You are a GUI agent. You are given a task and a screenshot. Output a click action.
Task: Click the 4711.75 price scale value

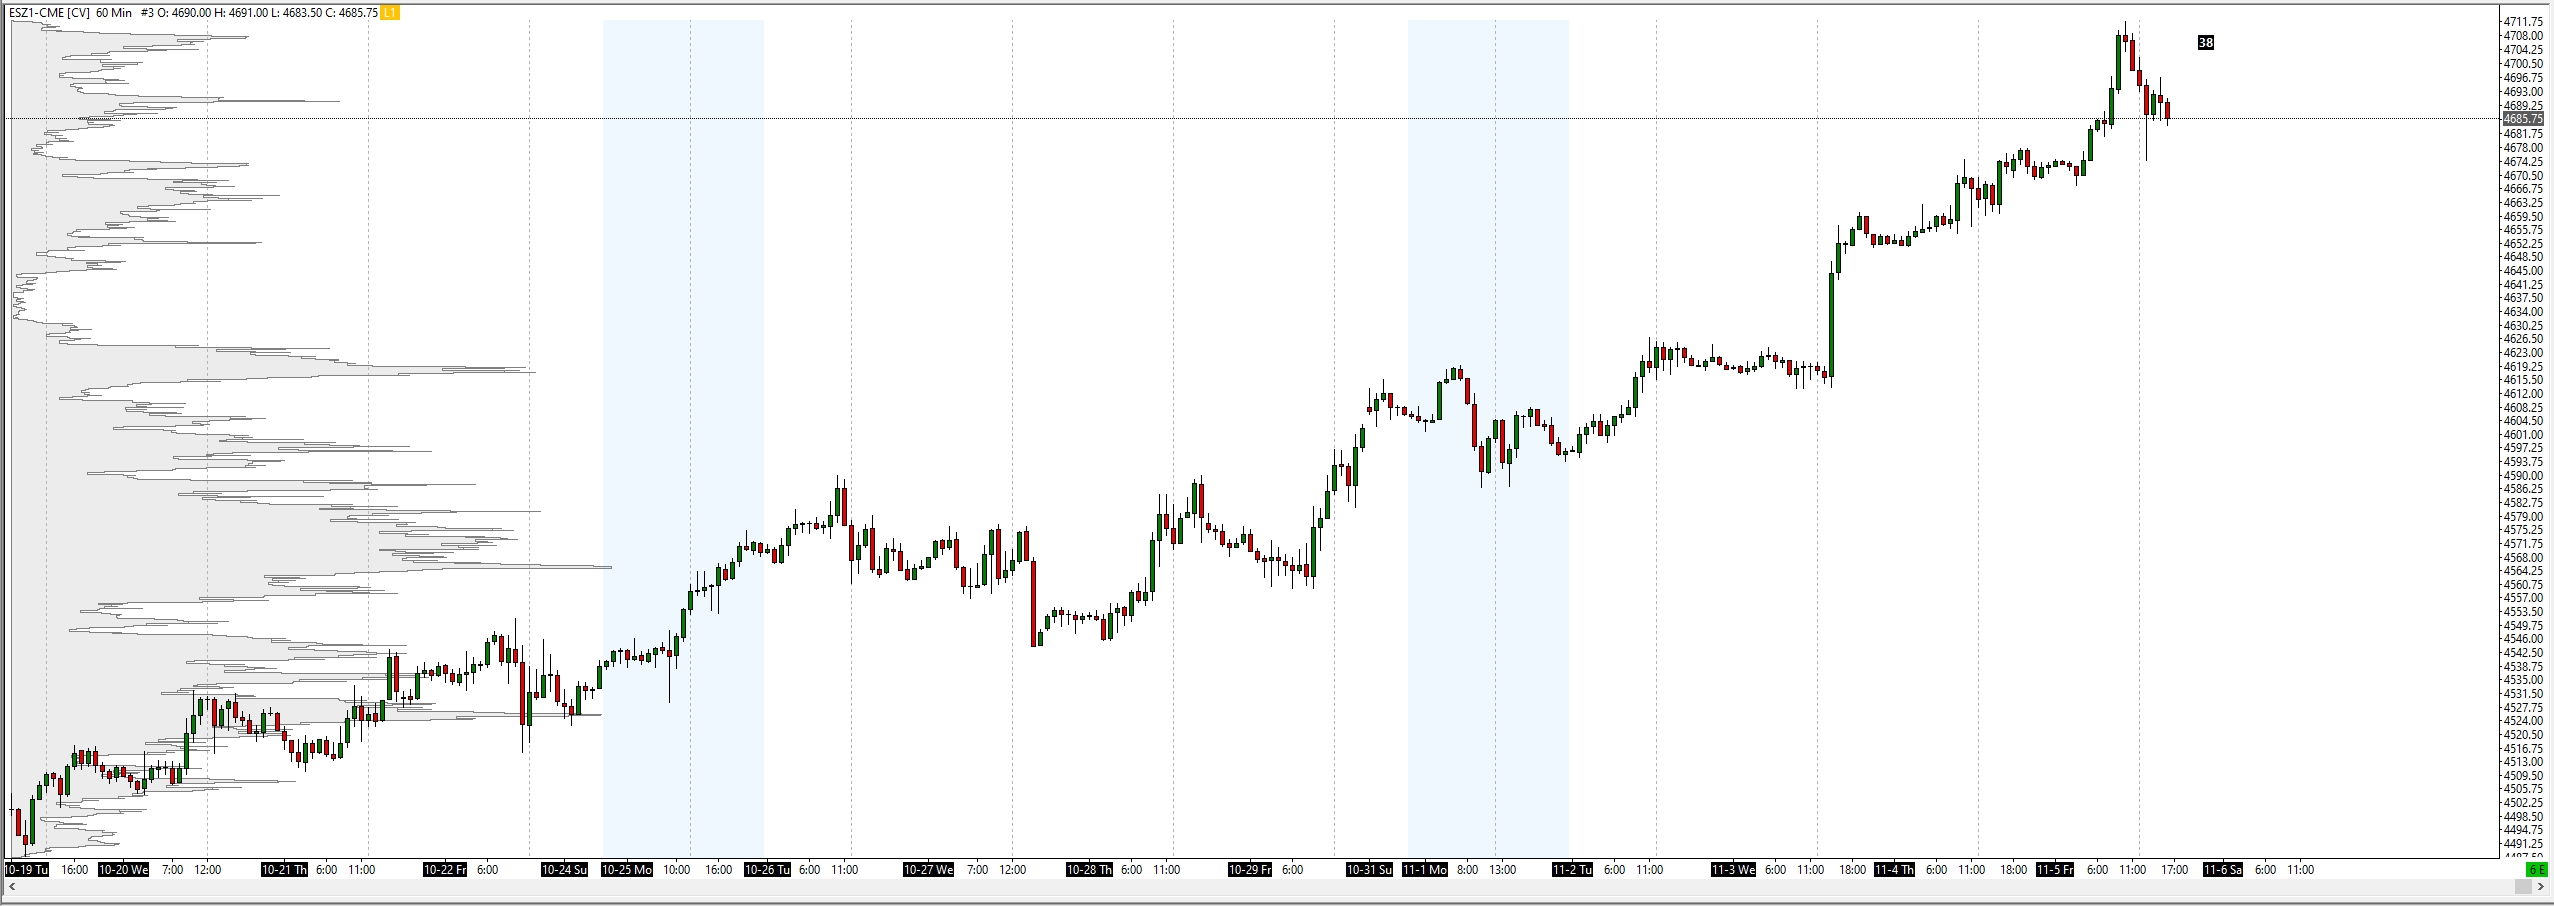2522,22
